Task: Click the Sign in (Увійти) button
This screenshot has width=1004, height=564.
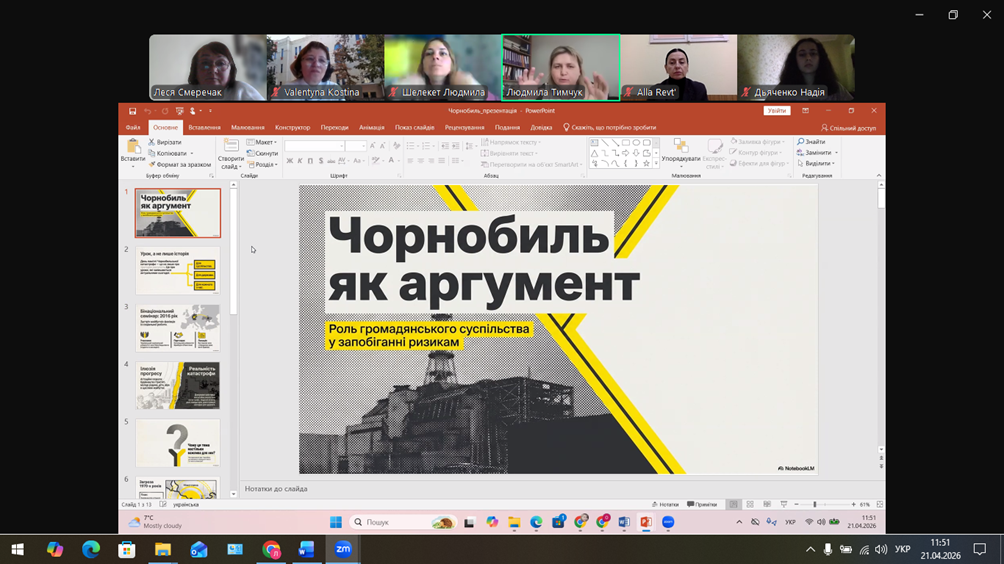Action: coord(776,111)
